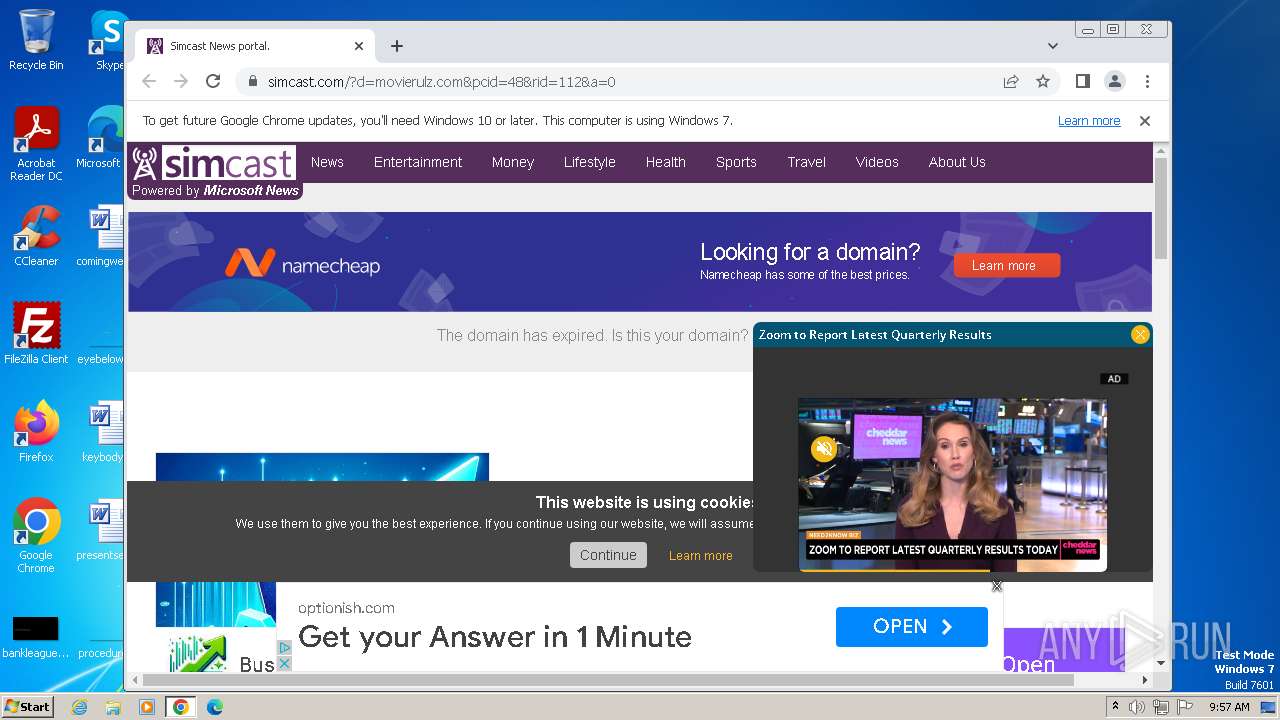This screenshot has height=720, width=1280.
Task: Open a new tab with the plus button
Action: pos(397,46)
